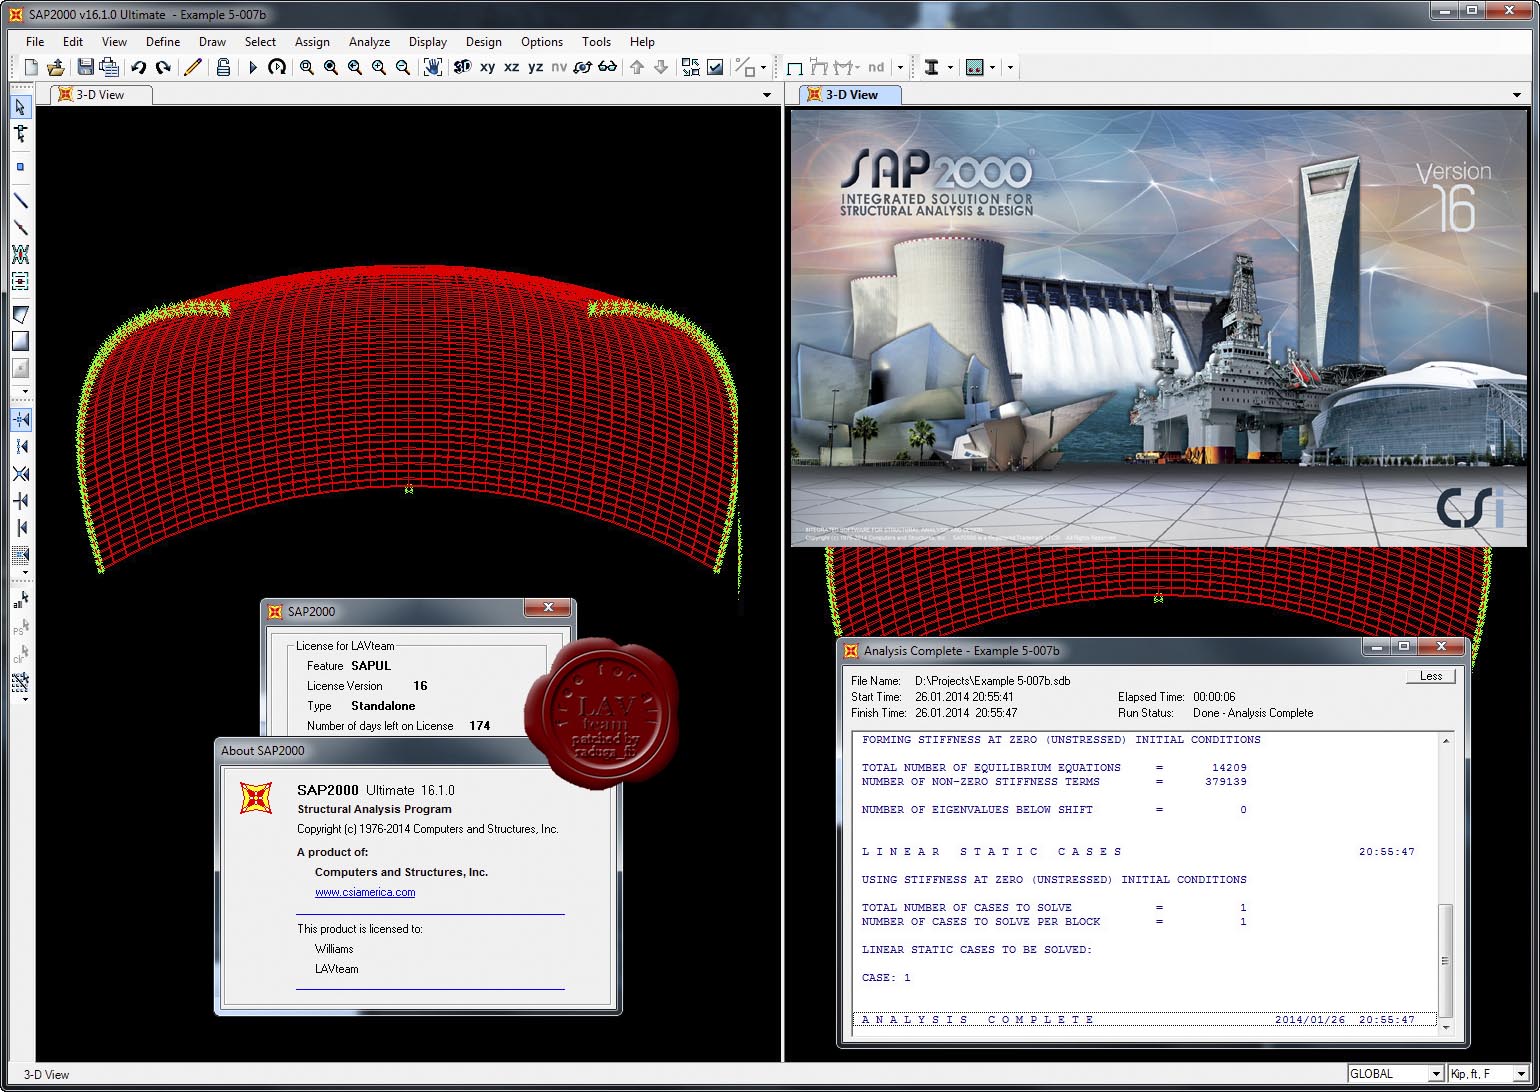The image size is (1540, 1092).
Task: Click the rubber band zoom magnifier
Action: point(306,67)
